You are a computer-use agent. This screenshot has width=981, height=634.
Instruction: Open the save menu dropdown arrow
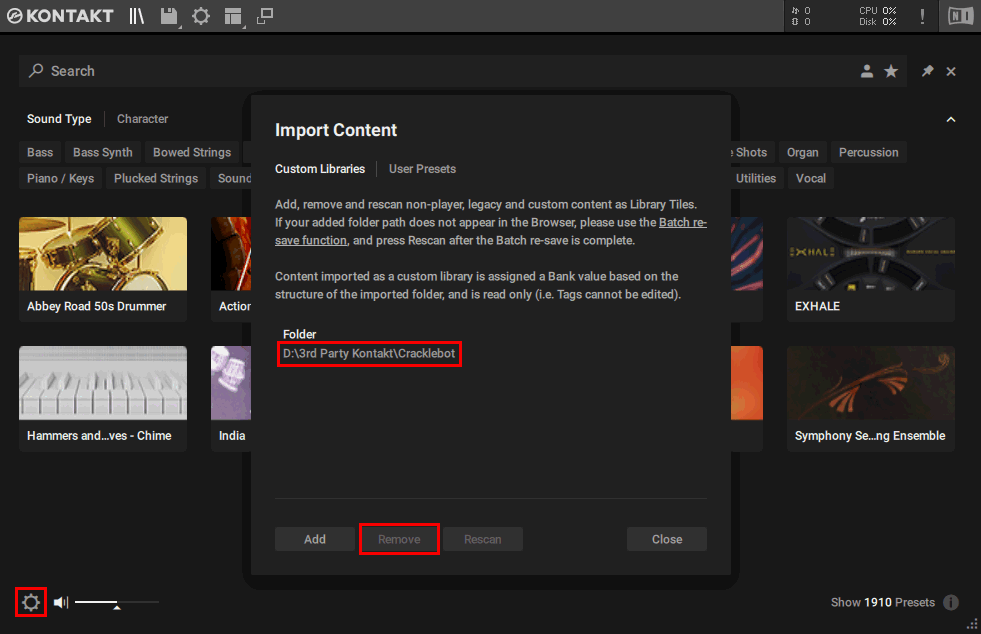coord(180,25)
